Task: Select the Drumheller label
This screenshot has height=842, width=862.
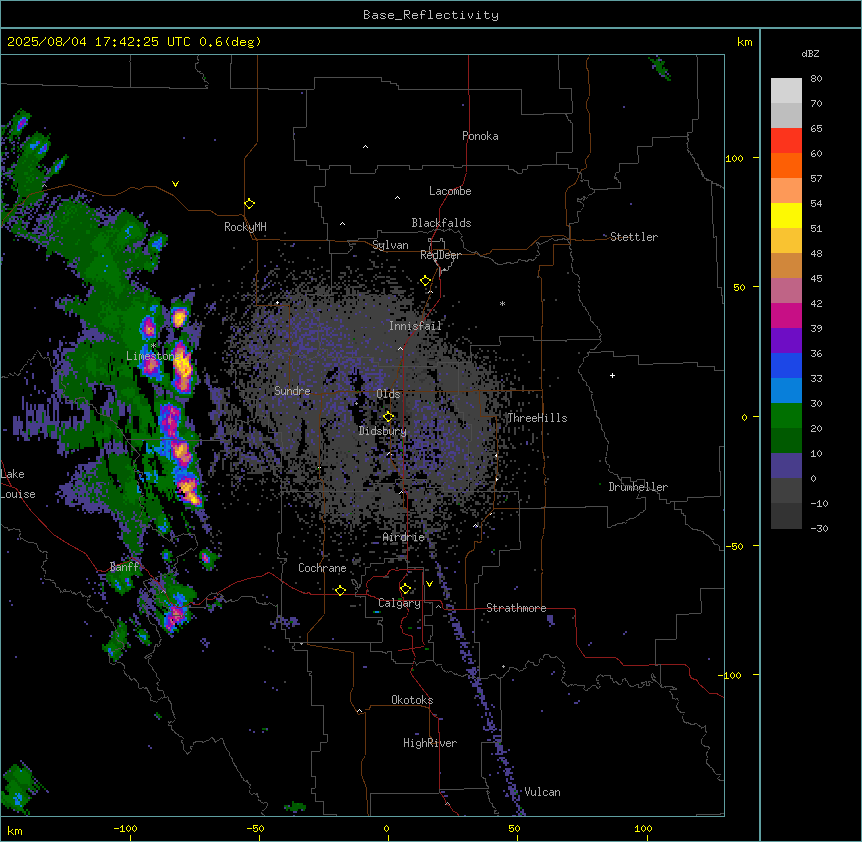Action: tap(638, 487)
